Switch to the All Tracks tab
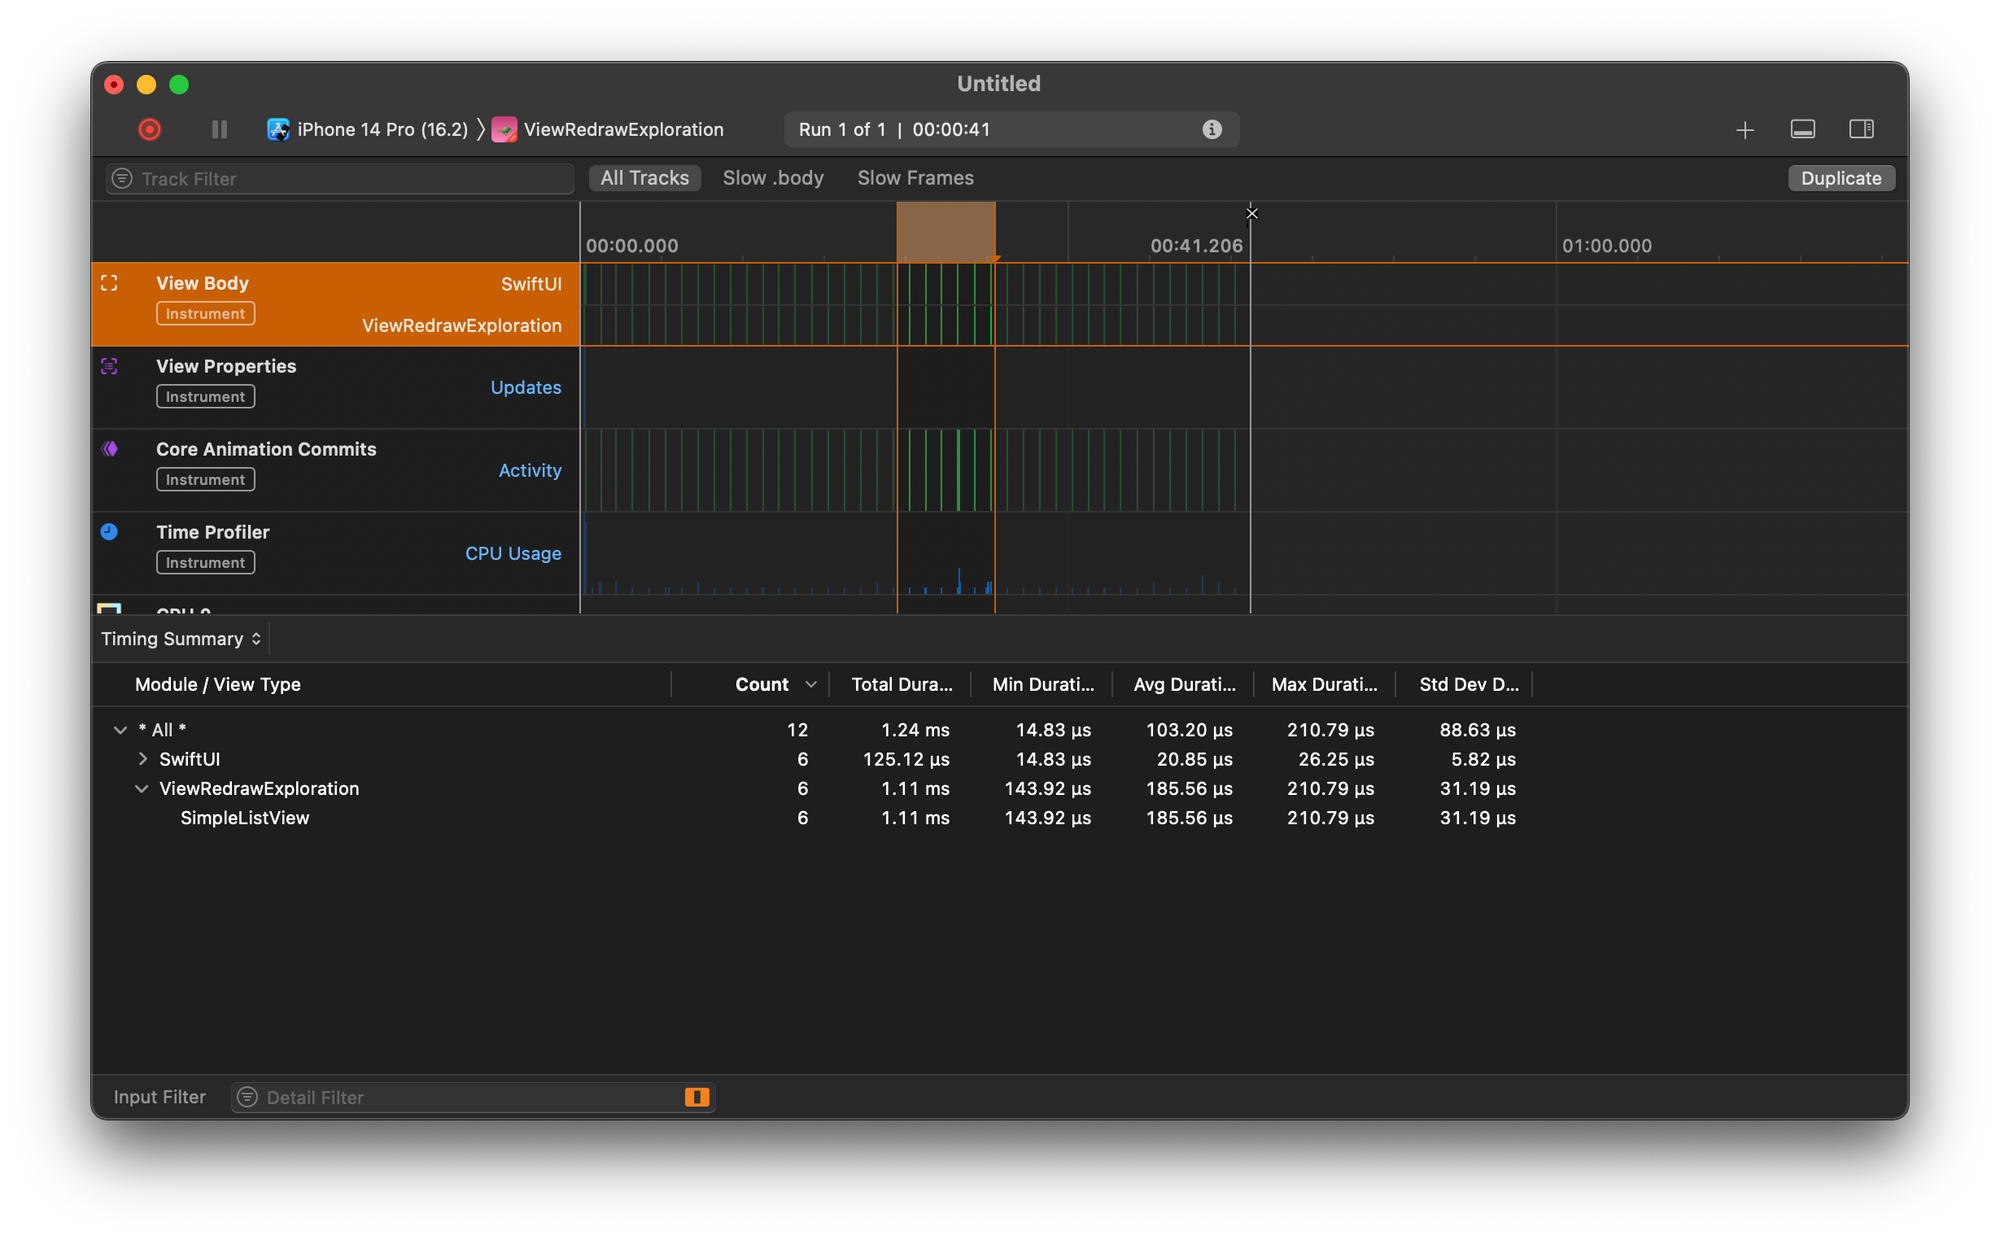This screenshot has width=2000, height=1240. pyautogui.click(x=644, y=178)
